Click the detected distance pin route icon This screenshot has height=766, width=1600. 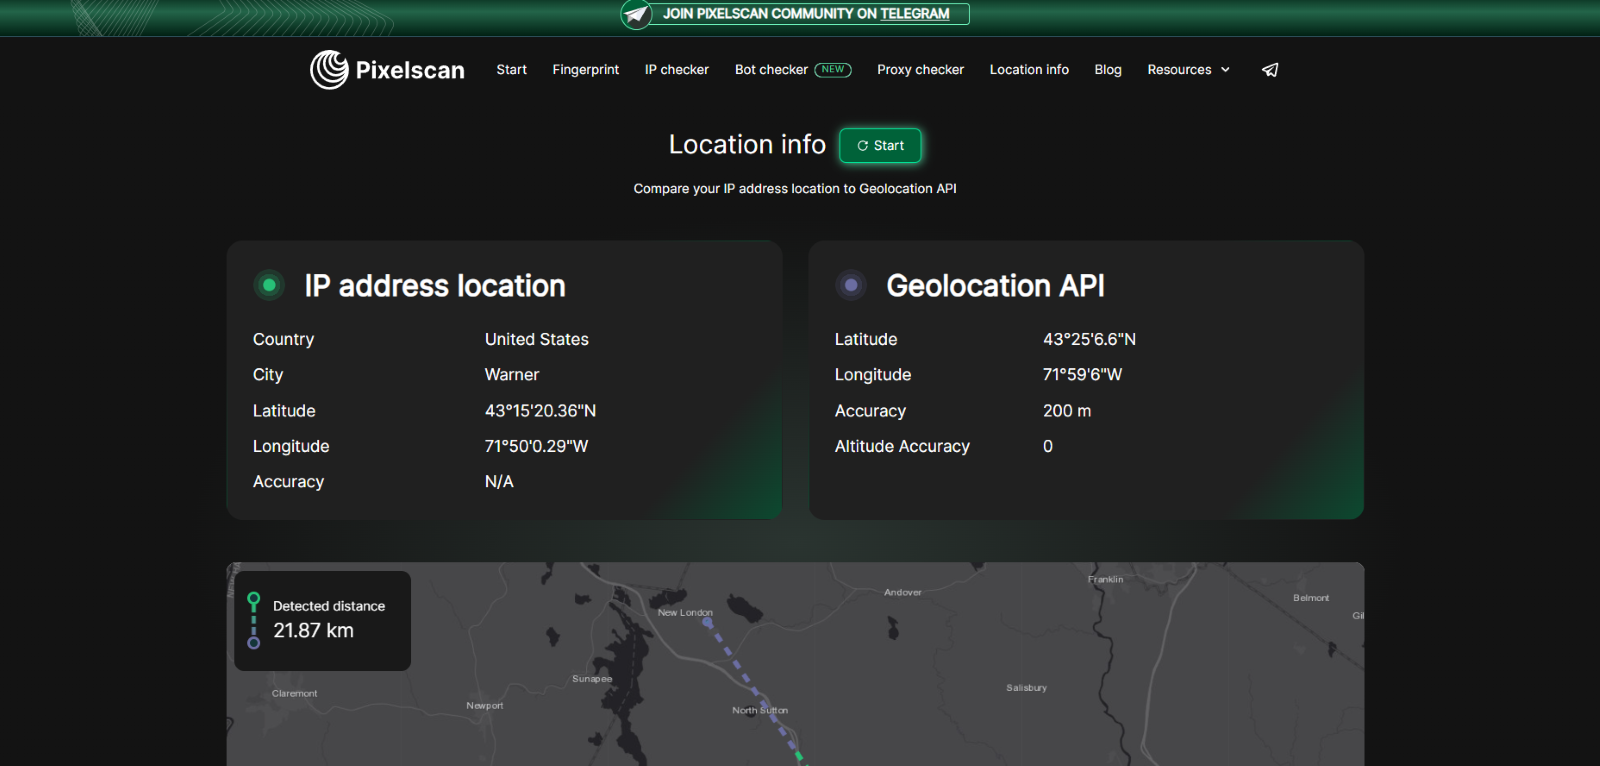254,620
